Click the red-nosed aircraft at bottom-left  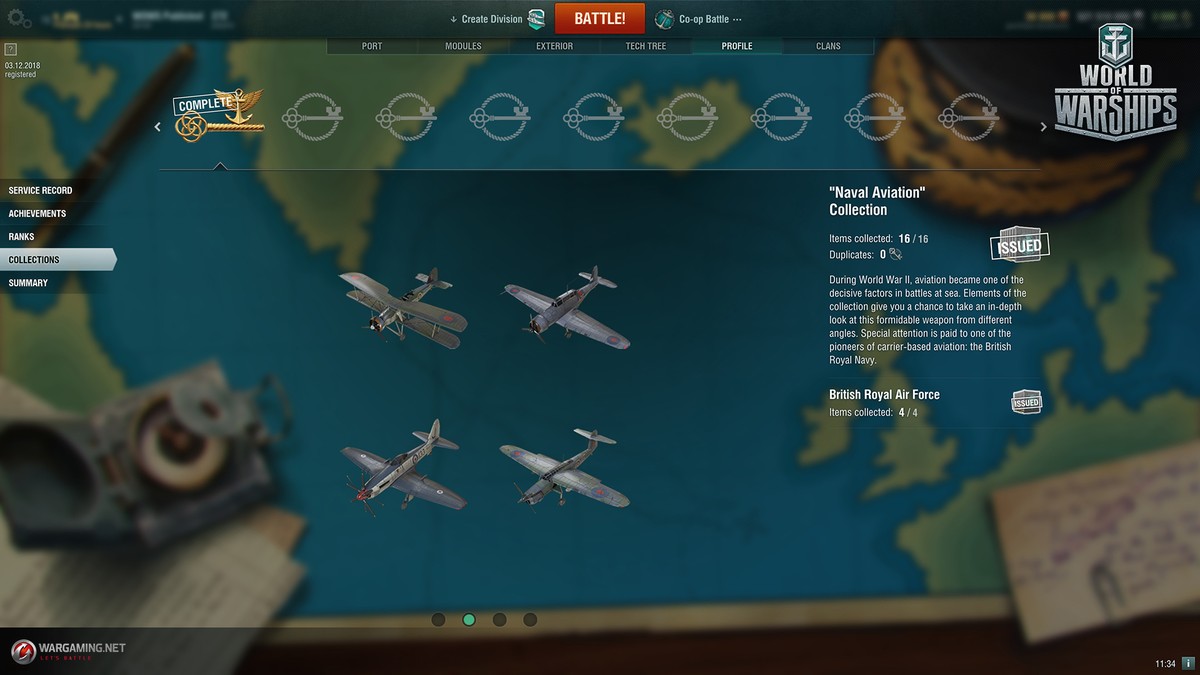(x=402, y=465)
